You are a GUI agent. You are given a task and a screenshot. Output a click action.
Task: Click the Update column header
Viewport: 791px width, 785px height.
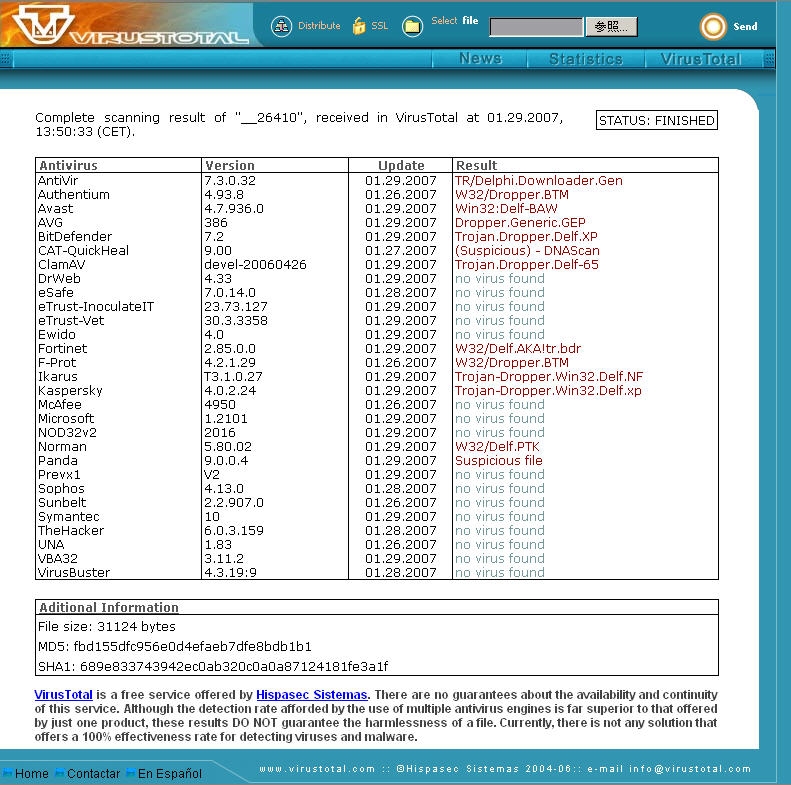(x=401, y=165)
